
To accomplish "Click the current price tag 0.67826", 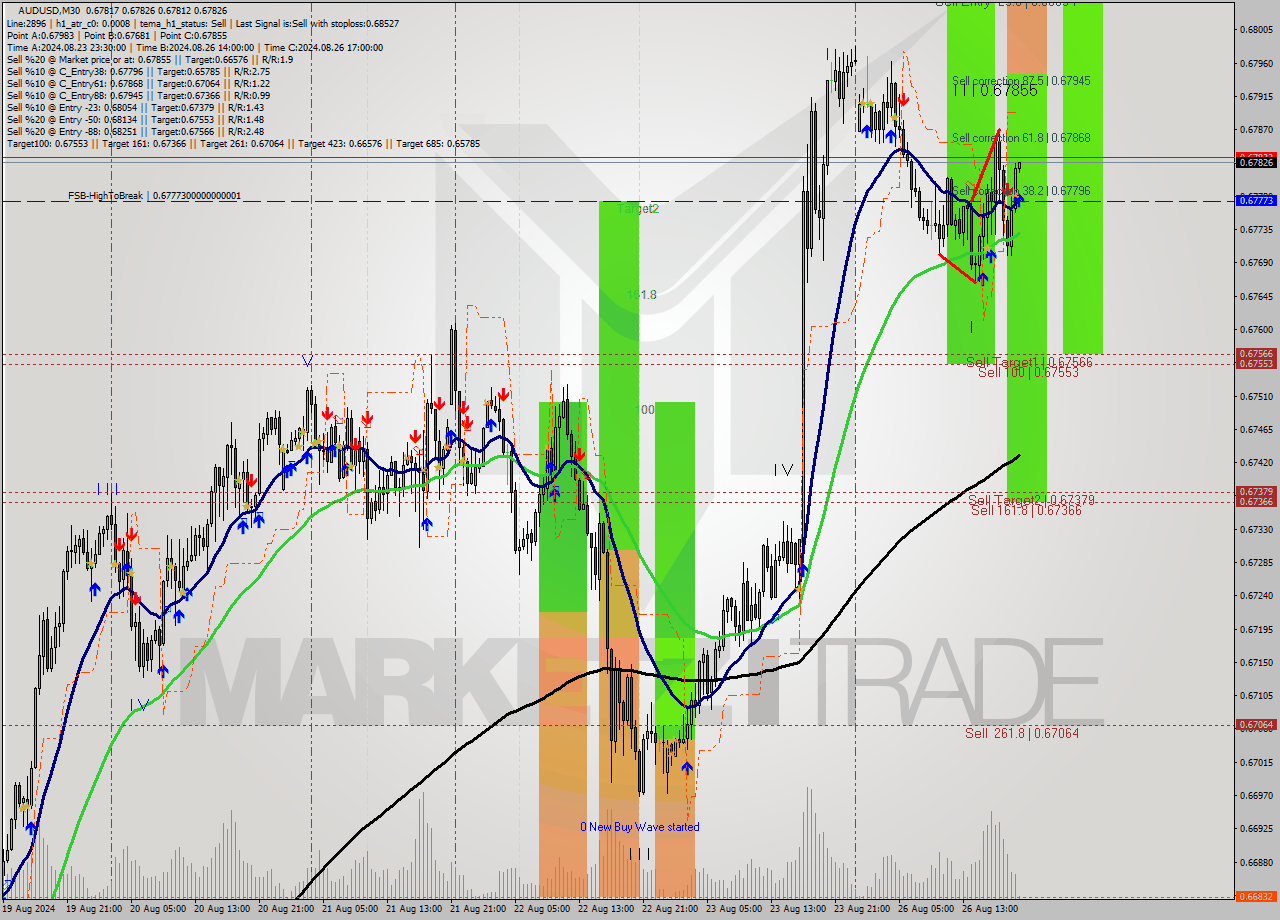I will (x=1256, y=162).
